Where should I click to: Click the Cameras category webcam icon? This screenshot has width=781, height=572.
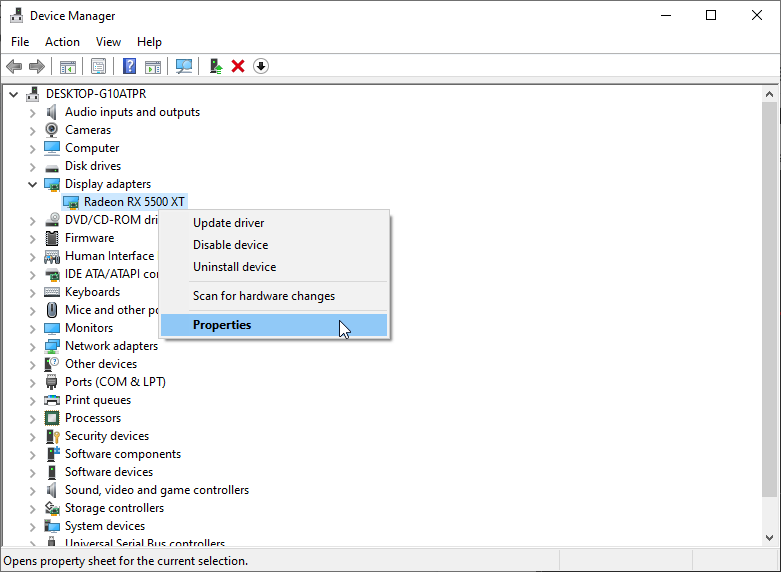pyautogui.click(x=52, y=130)
